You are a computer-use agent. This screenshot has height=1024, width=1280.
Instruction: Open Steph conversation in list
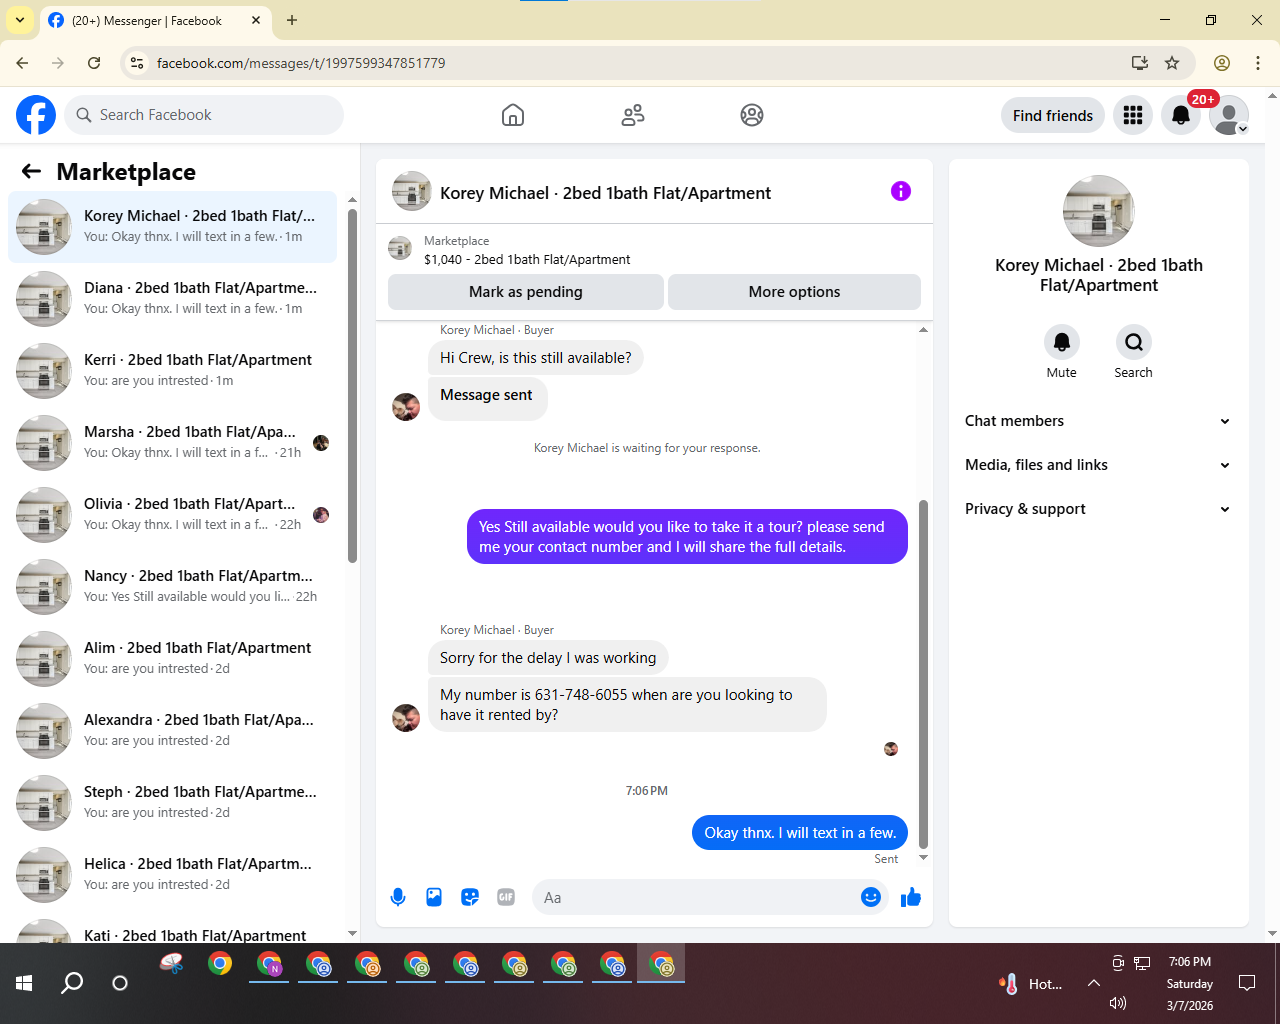(x=172, y=803)
